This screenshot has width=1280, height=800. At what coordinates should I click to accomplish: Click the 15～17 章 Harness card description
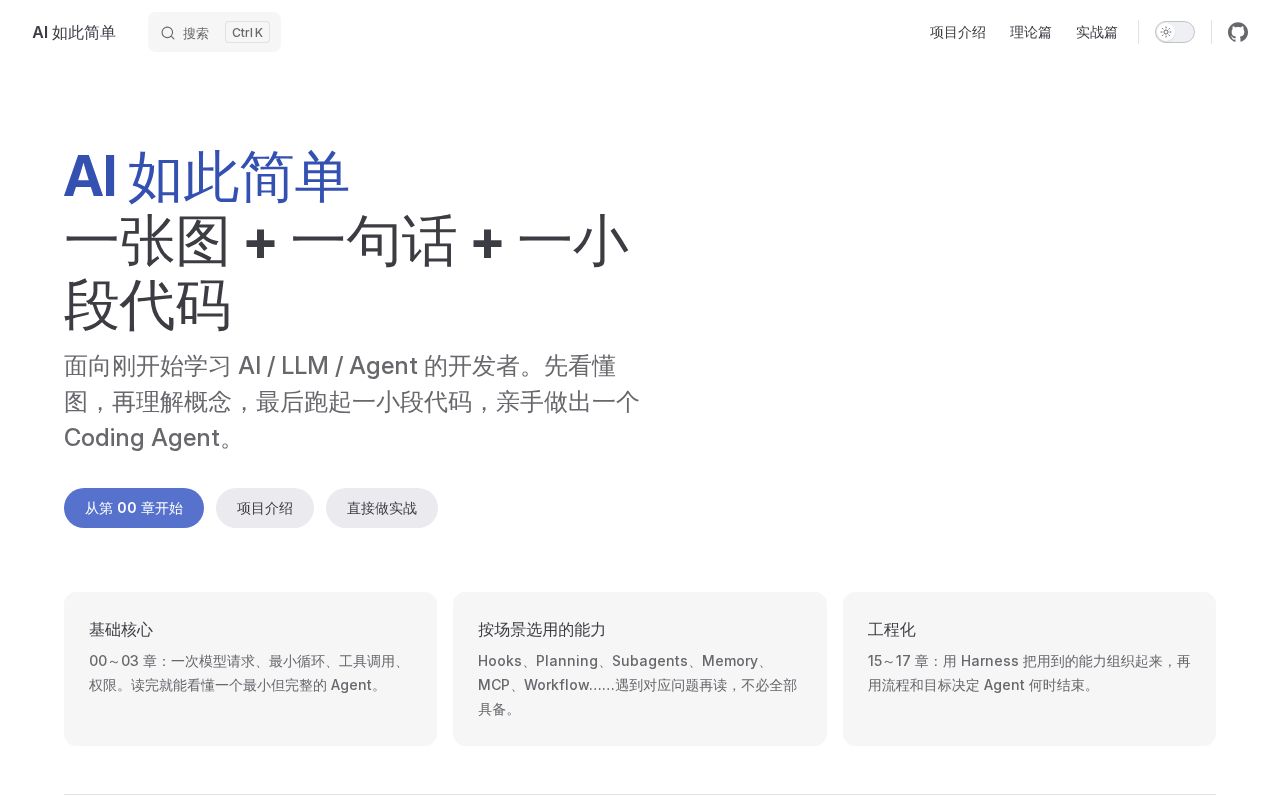point(1029,673)
